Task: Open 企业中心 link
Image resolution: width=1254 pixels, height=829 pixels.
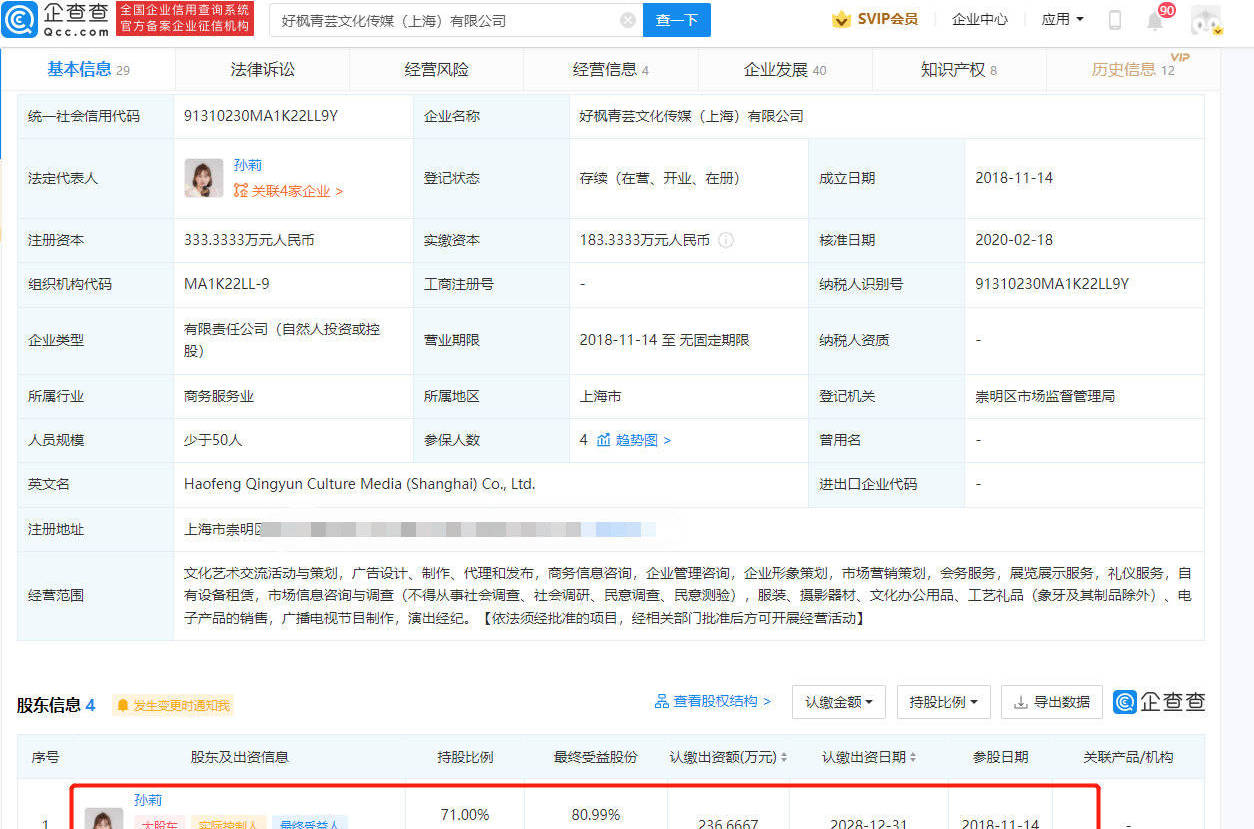Action: [979, 19]
